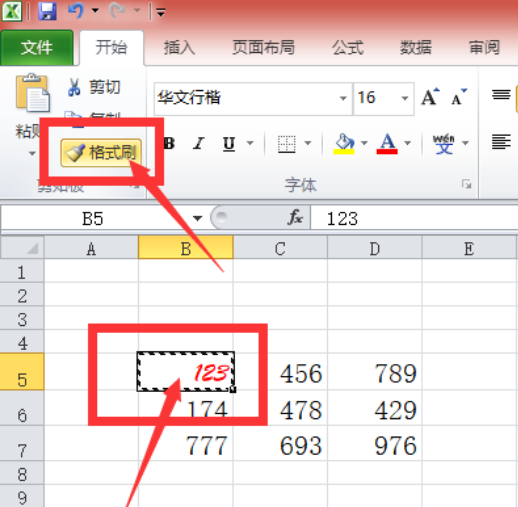Select cell with value 429

[x=374, y=408]
